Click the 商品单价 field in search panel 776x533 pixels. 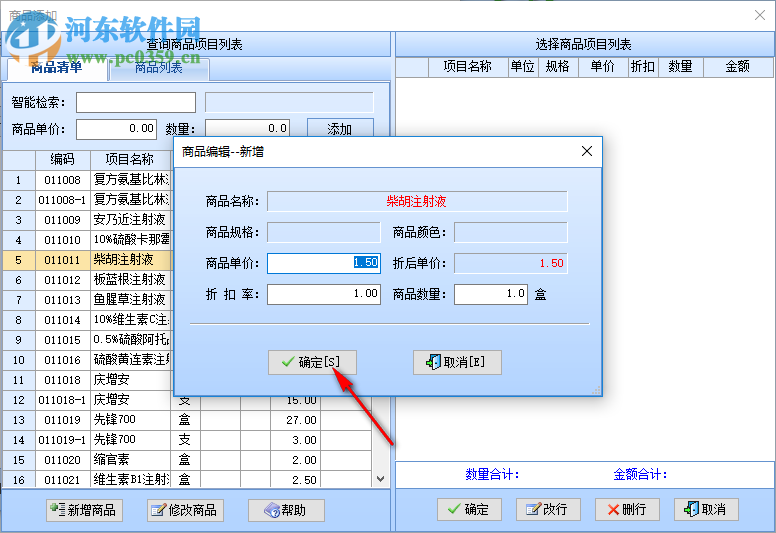tap(116, 129)
